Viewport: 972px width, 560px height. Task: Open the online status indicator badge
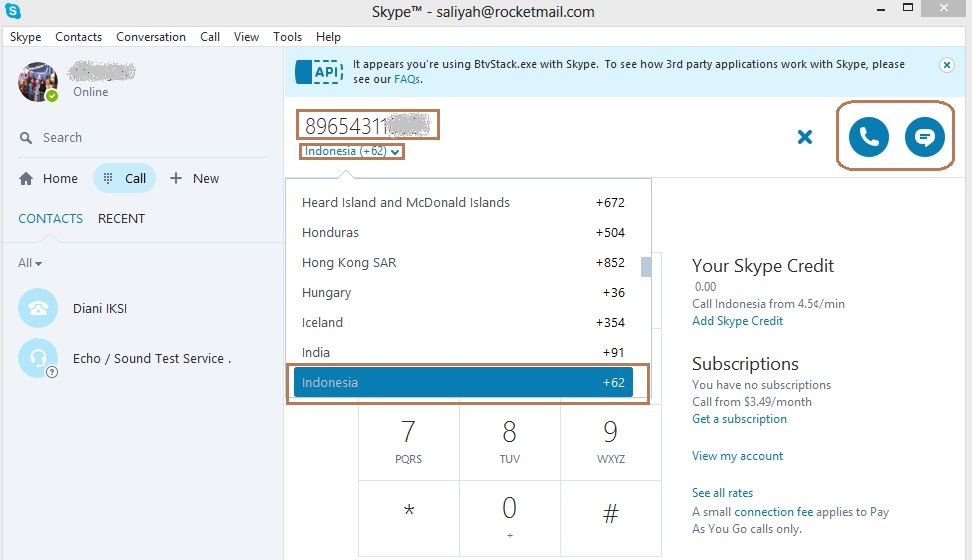click(x=52, y=96)
